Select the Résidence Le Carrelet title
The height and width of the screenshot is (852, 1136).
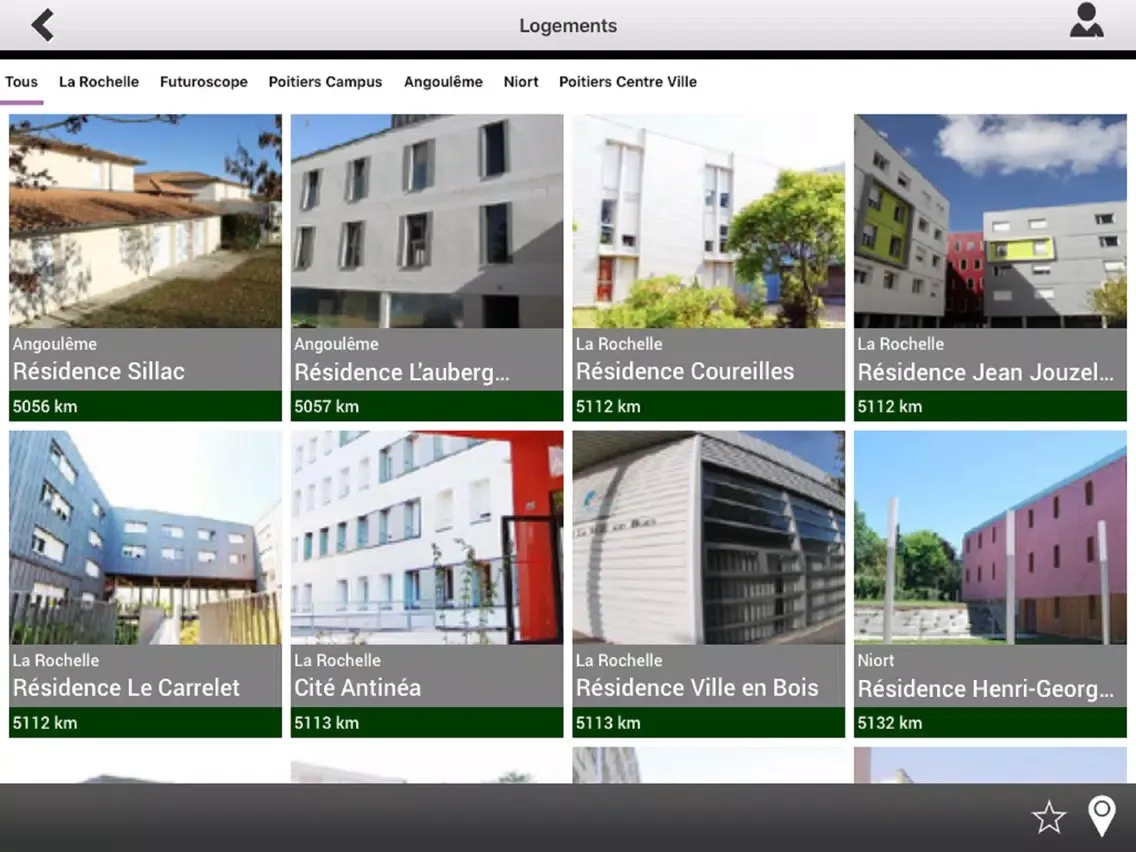[126, 688]
